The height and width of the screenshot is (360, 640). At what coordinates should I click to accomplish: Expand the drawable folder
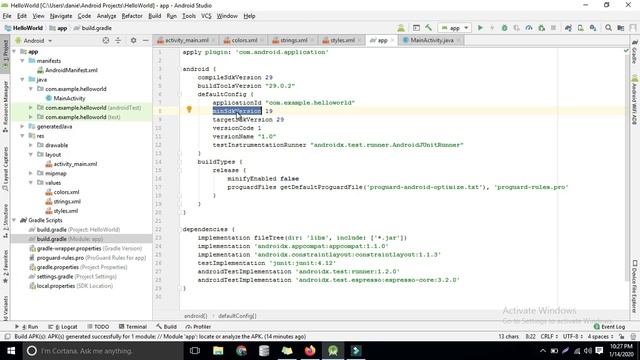tap(31, 145)
